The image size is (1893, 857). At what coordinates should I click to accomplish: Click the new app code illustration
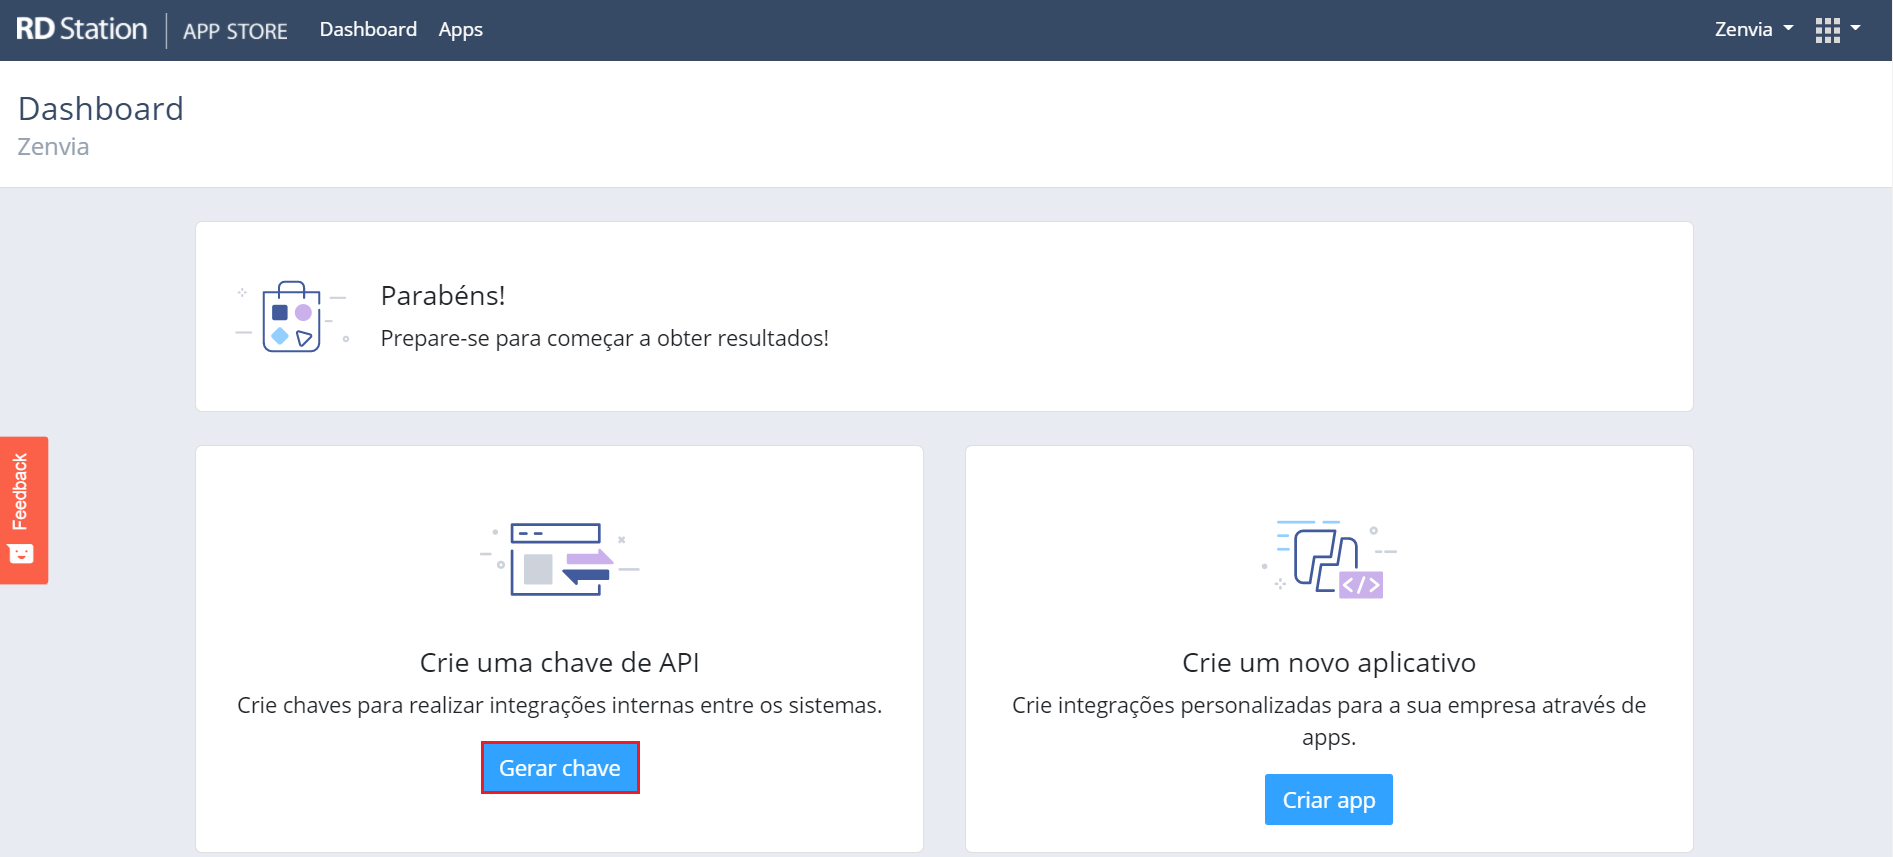pos(1329,559)
